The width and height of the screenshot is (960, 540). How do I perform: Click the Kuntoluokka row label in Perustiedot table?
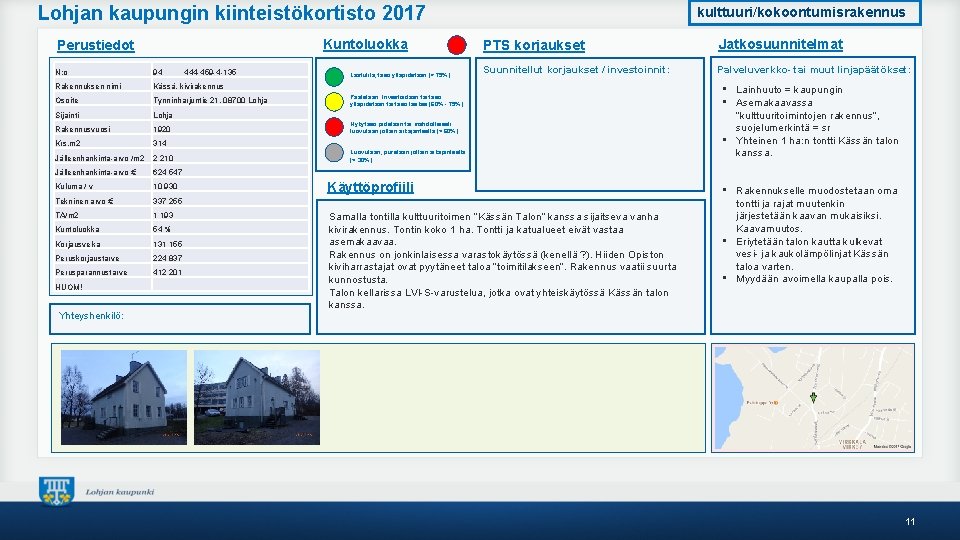point(77,229)
